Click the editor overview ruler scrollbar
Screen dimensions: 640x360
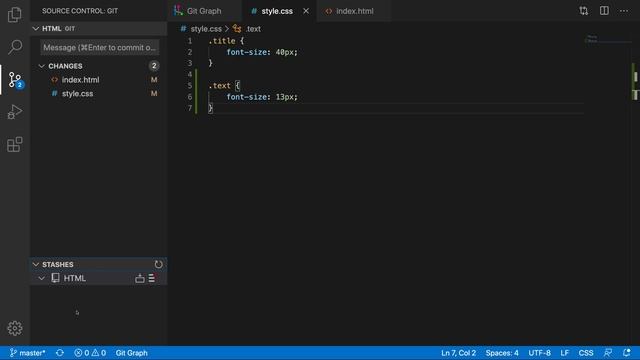[x=636, y=184]
